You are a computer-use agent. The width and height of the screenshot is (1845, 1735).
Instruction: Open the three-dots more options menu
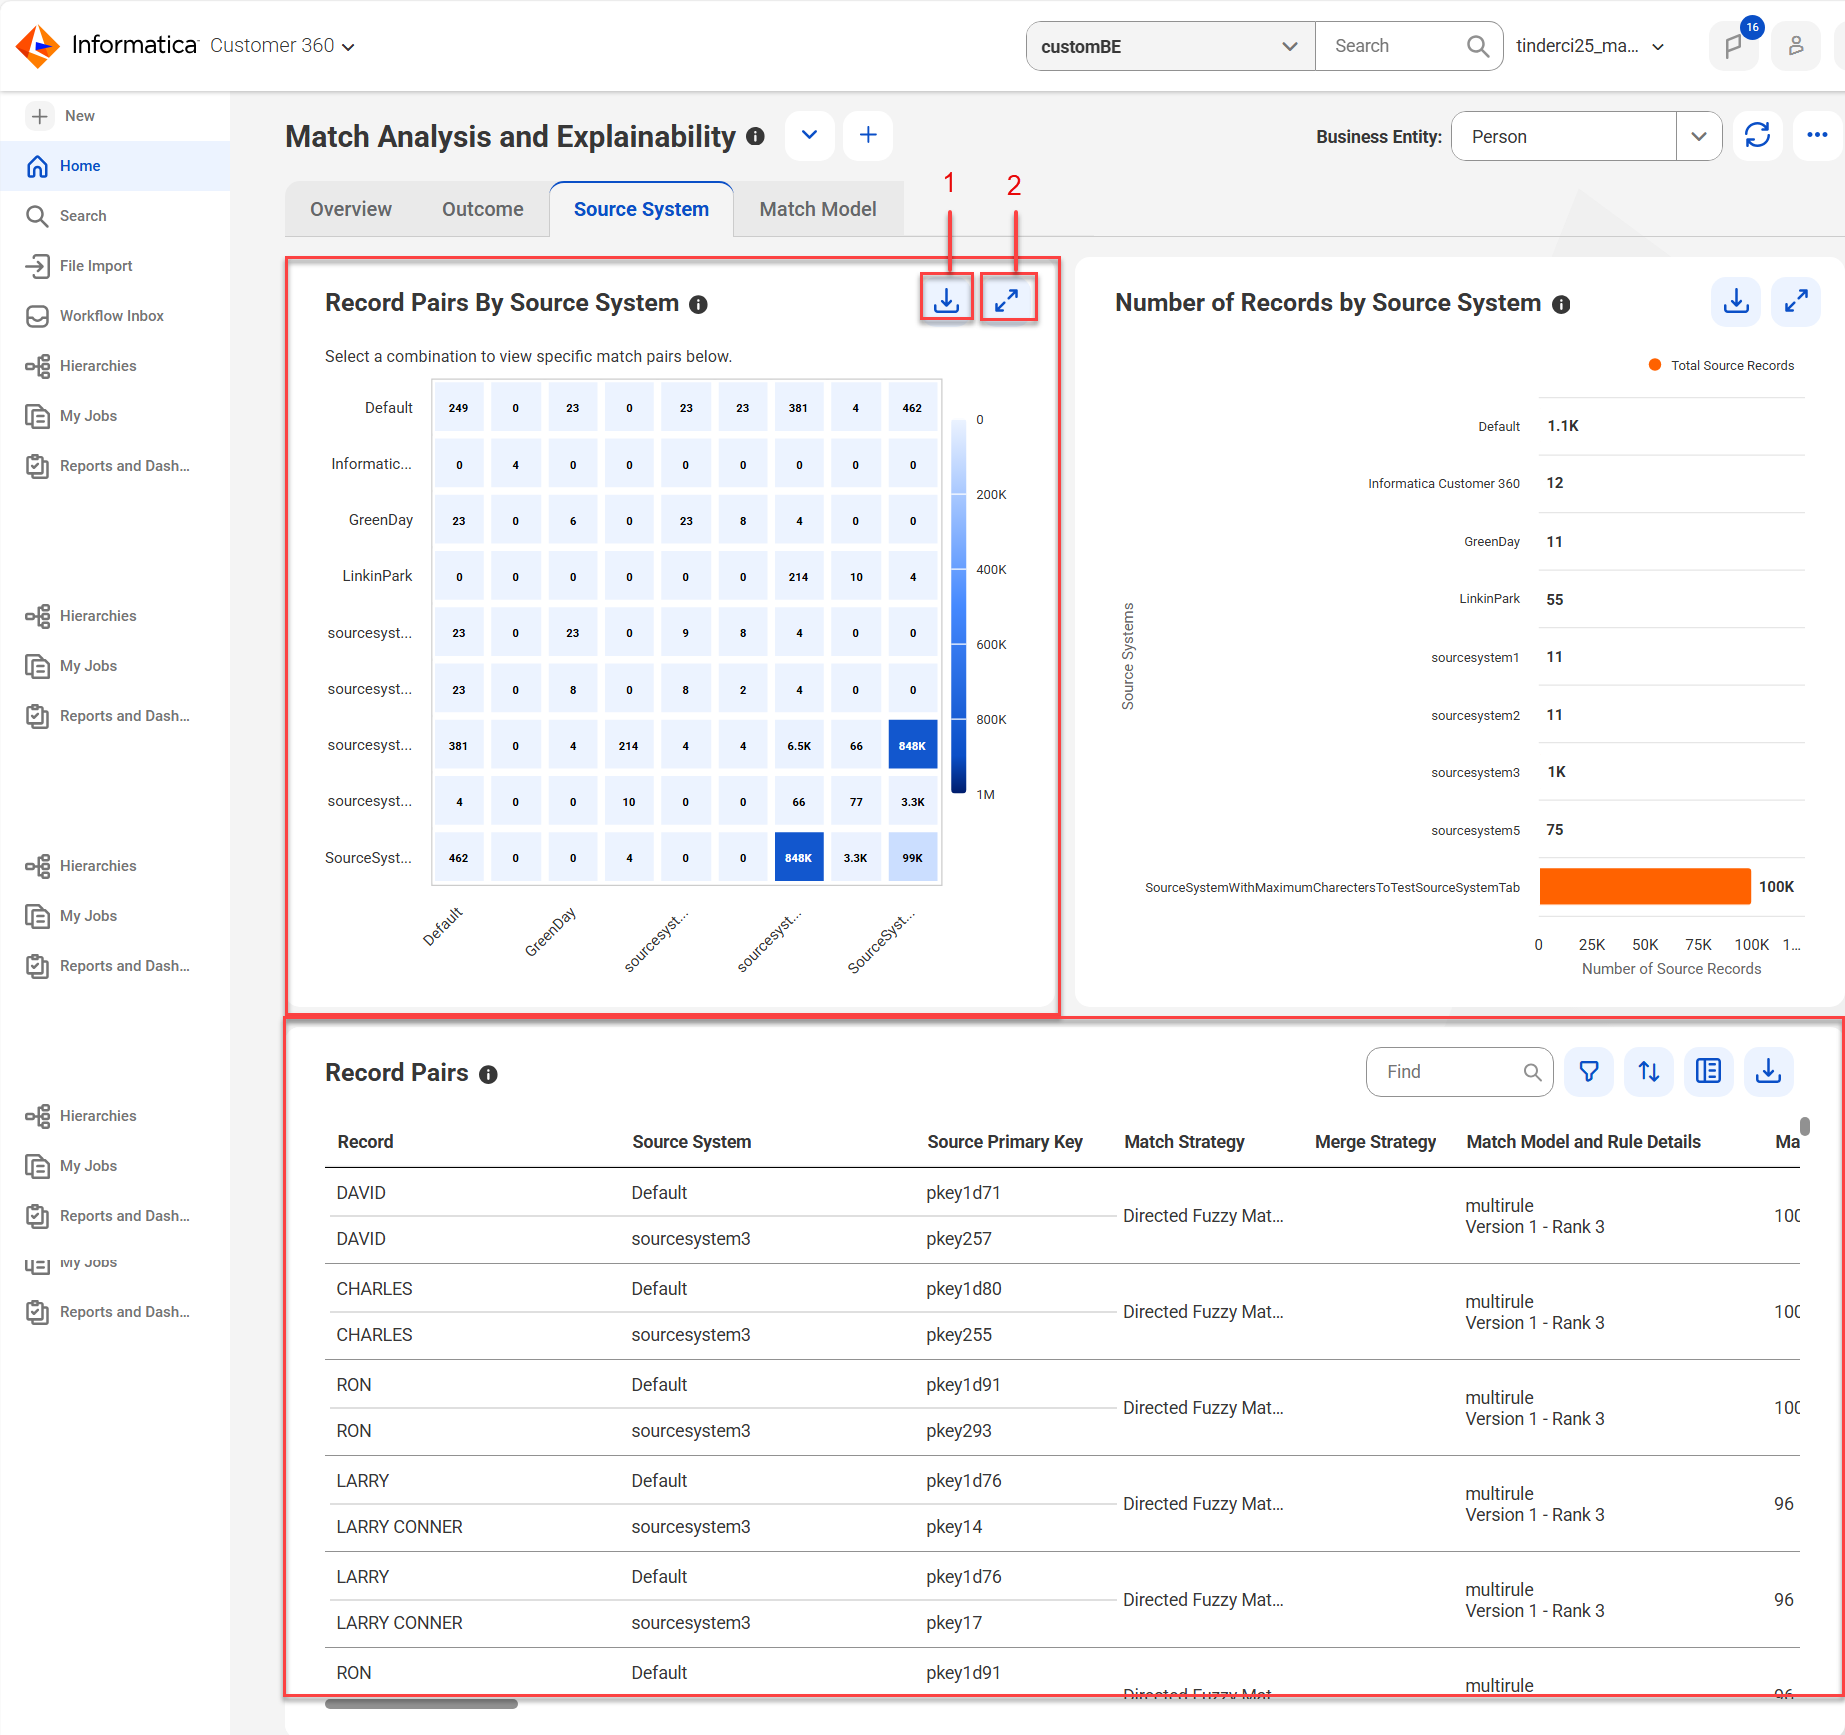point(1817,135)
